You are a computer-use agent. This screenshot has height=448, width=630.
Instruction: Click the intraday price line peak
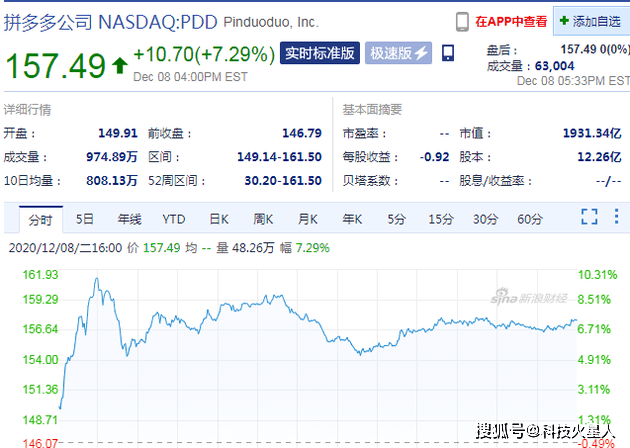click(x=97, y=278)
